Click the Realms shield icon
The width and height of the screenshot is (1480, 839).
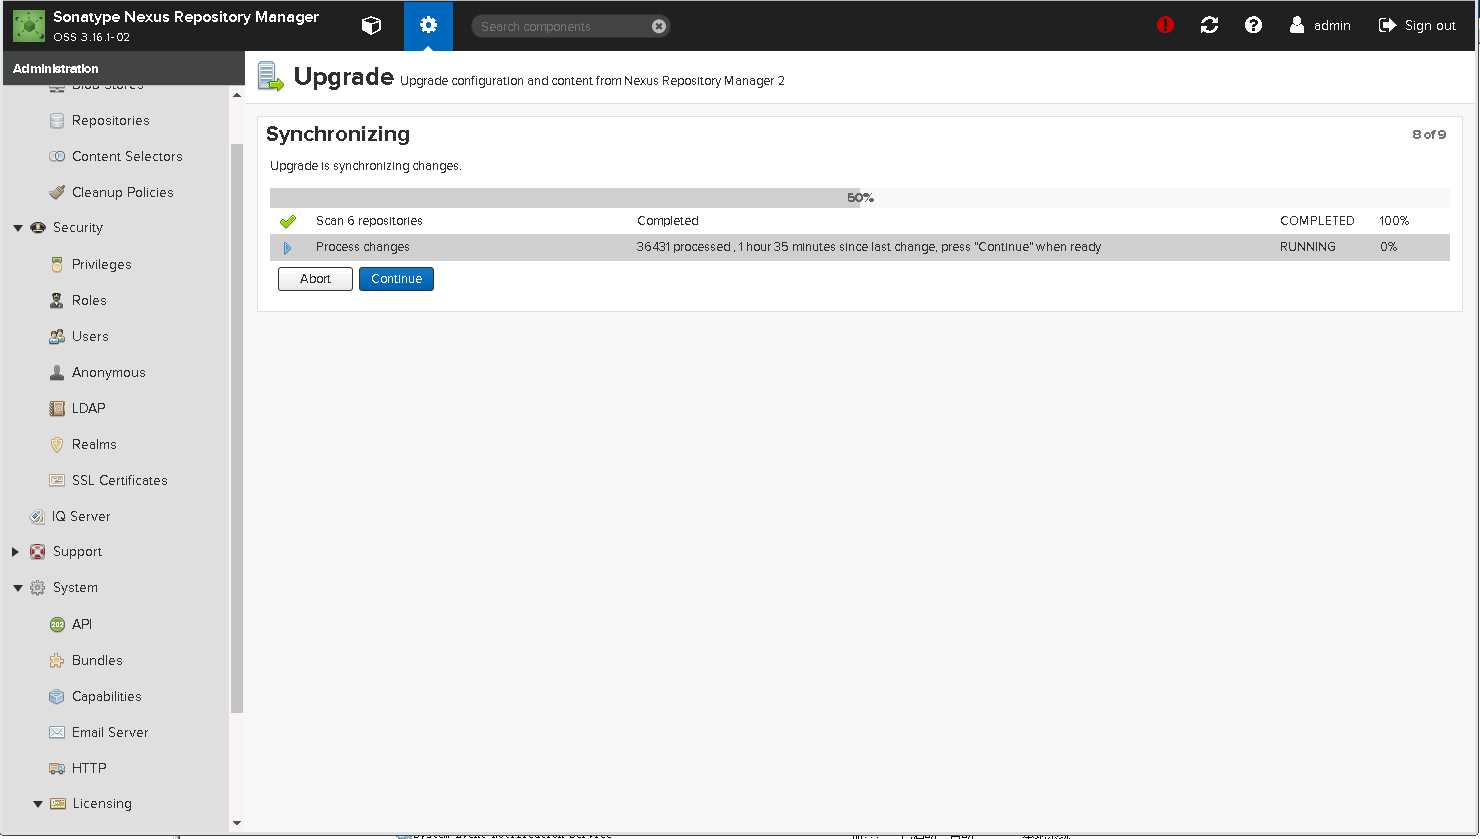point(57,444)
